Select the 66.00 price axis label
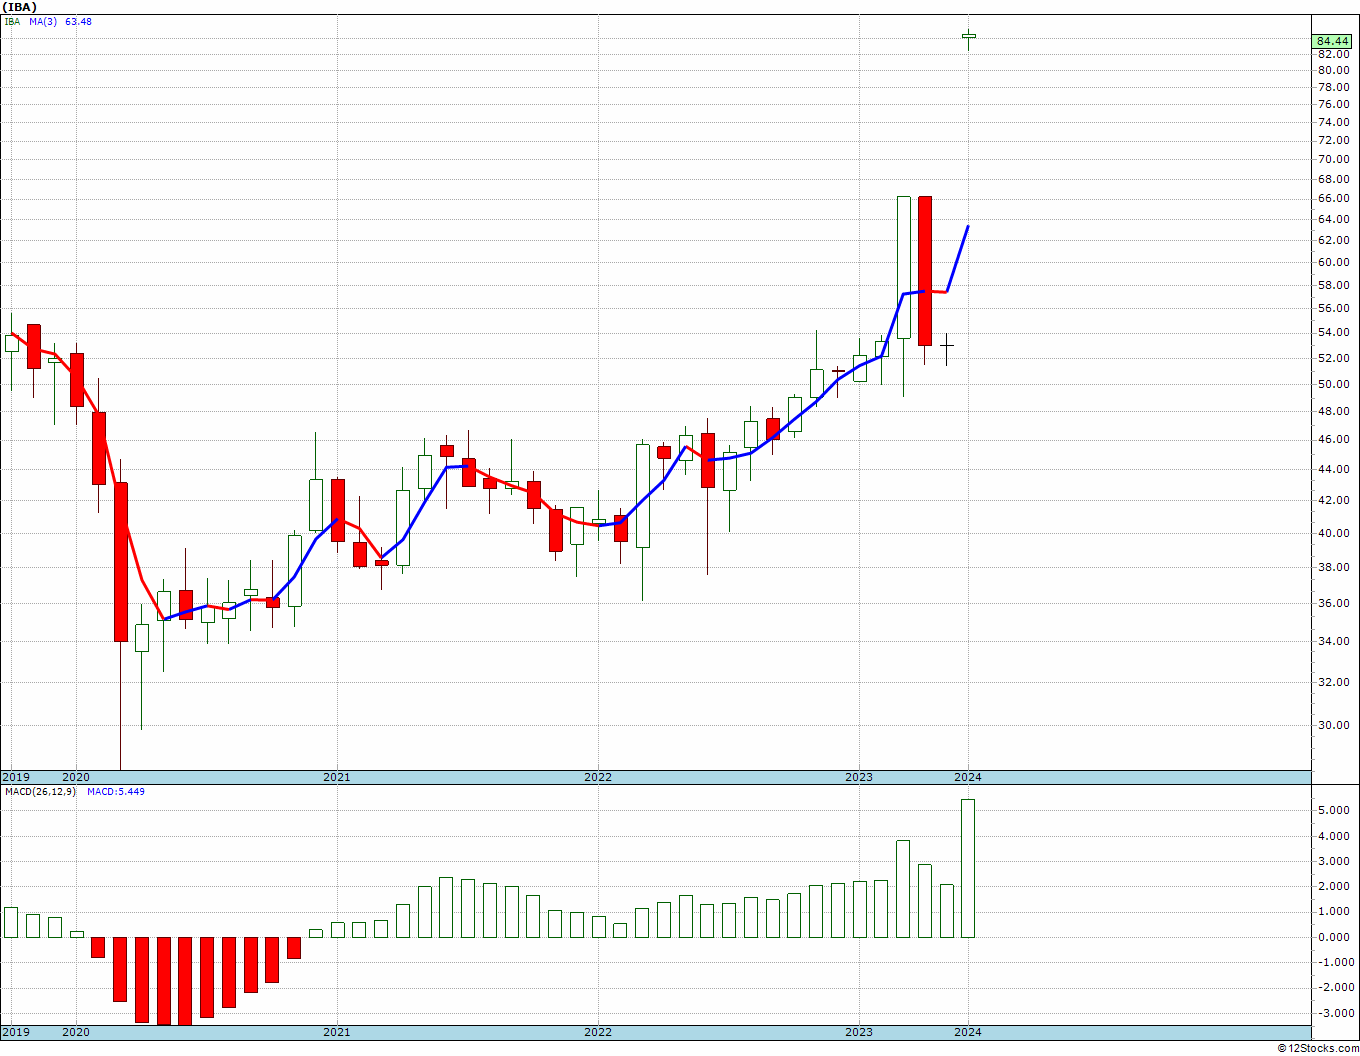This screenshot has height=1056, width=1360. point(1333,198)
